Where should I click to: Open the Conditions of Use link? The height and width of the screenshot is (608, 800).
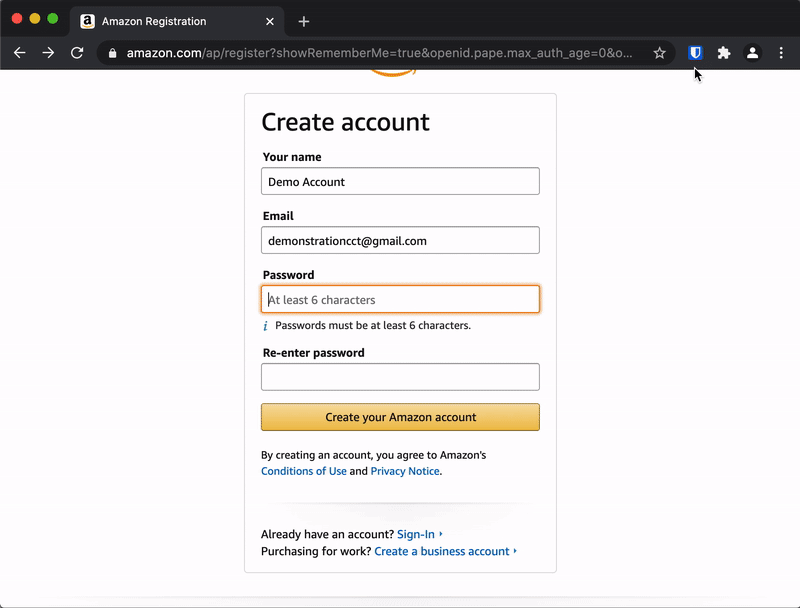pos(304,471)
